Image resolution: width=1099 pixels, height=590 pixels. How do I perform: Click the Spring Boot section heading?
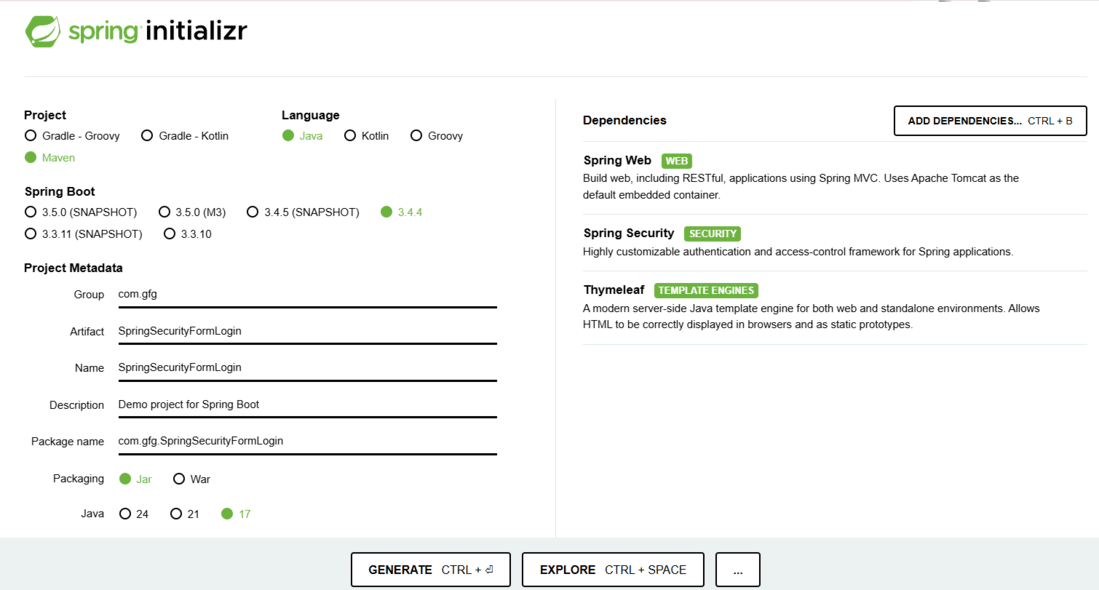[x=59, y=191]
